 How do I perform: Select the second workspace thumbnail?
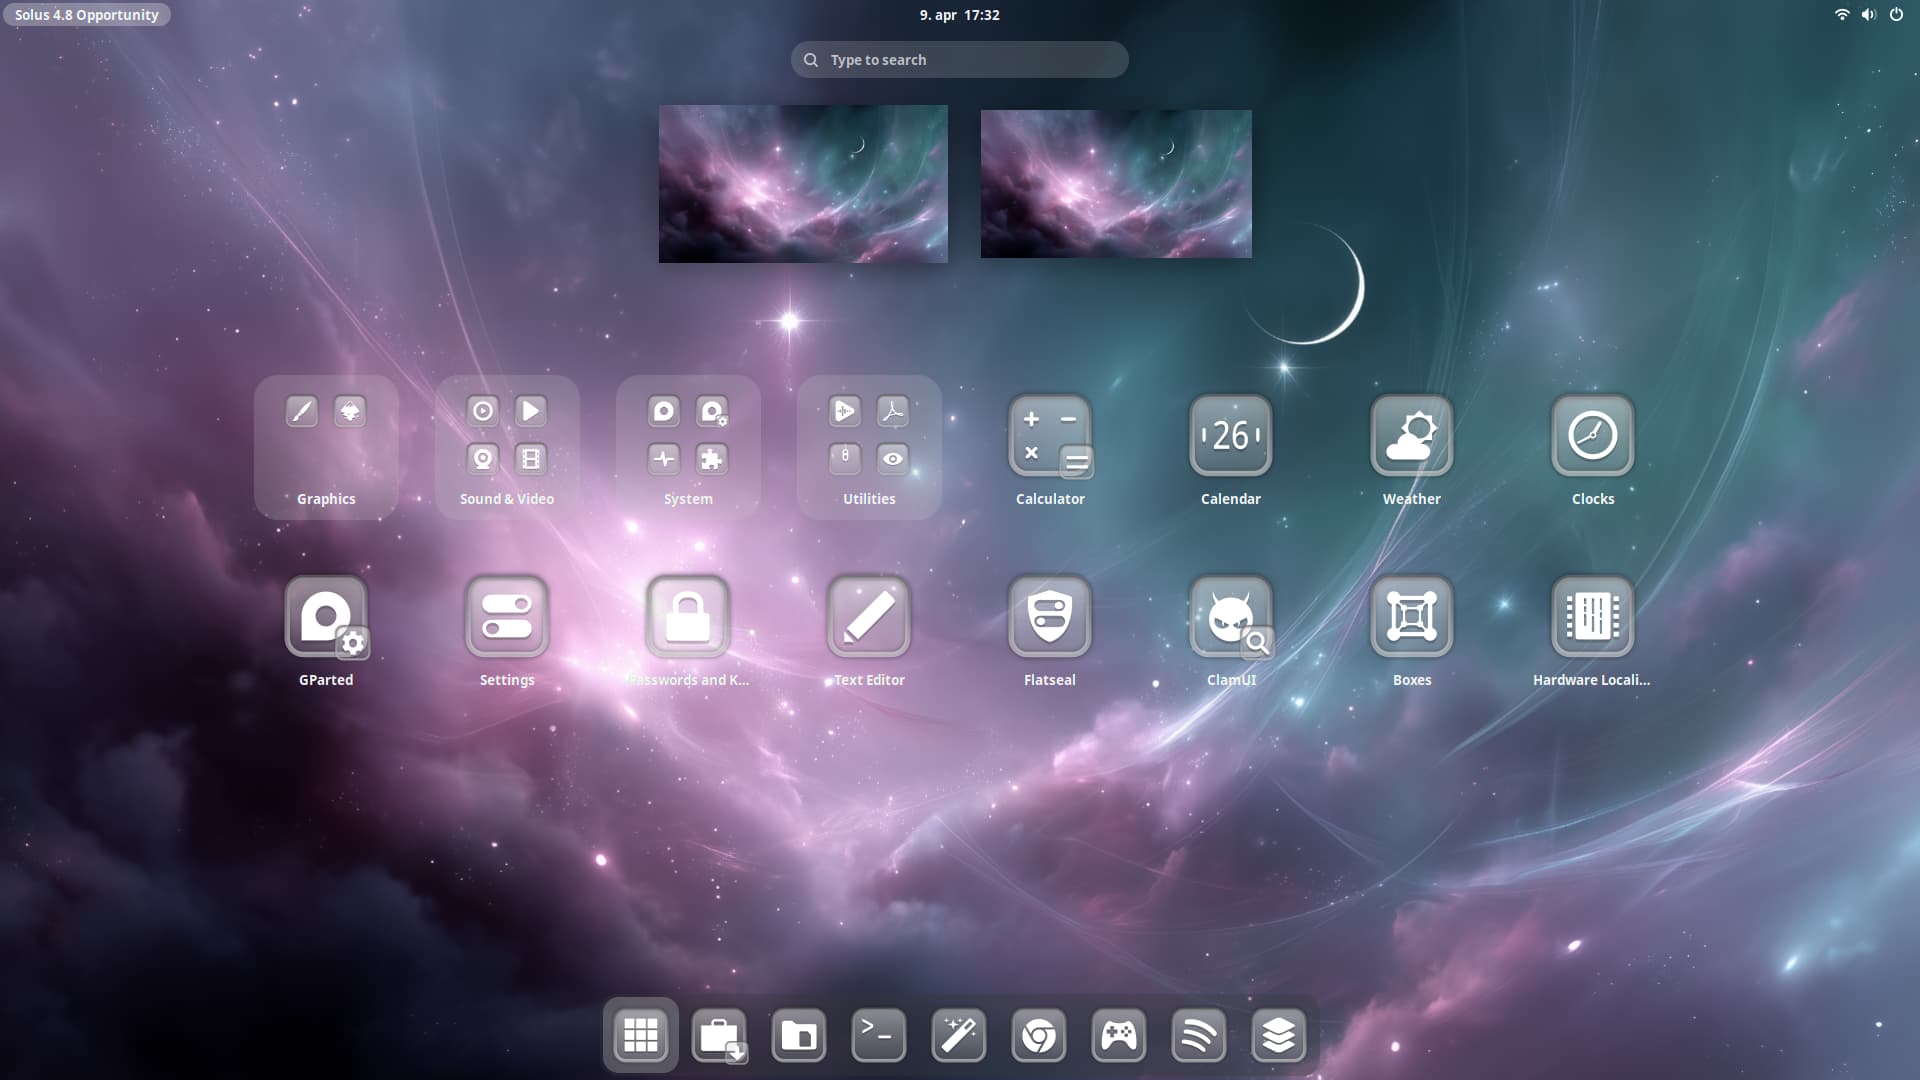pyautogui.click(x=1115, y=184)
